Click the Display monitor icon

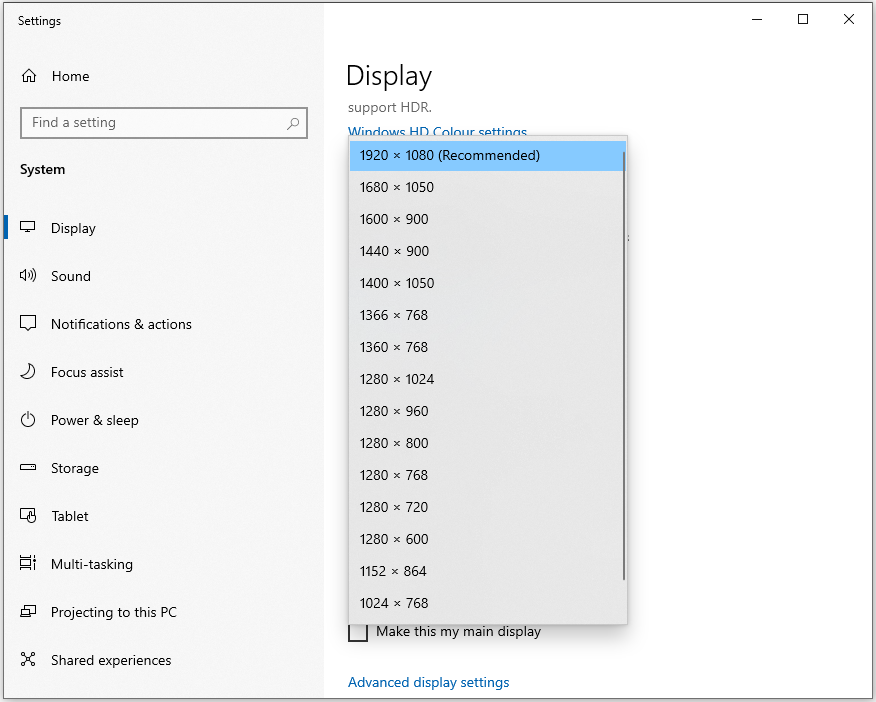point(28,227)
